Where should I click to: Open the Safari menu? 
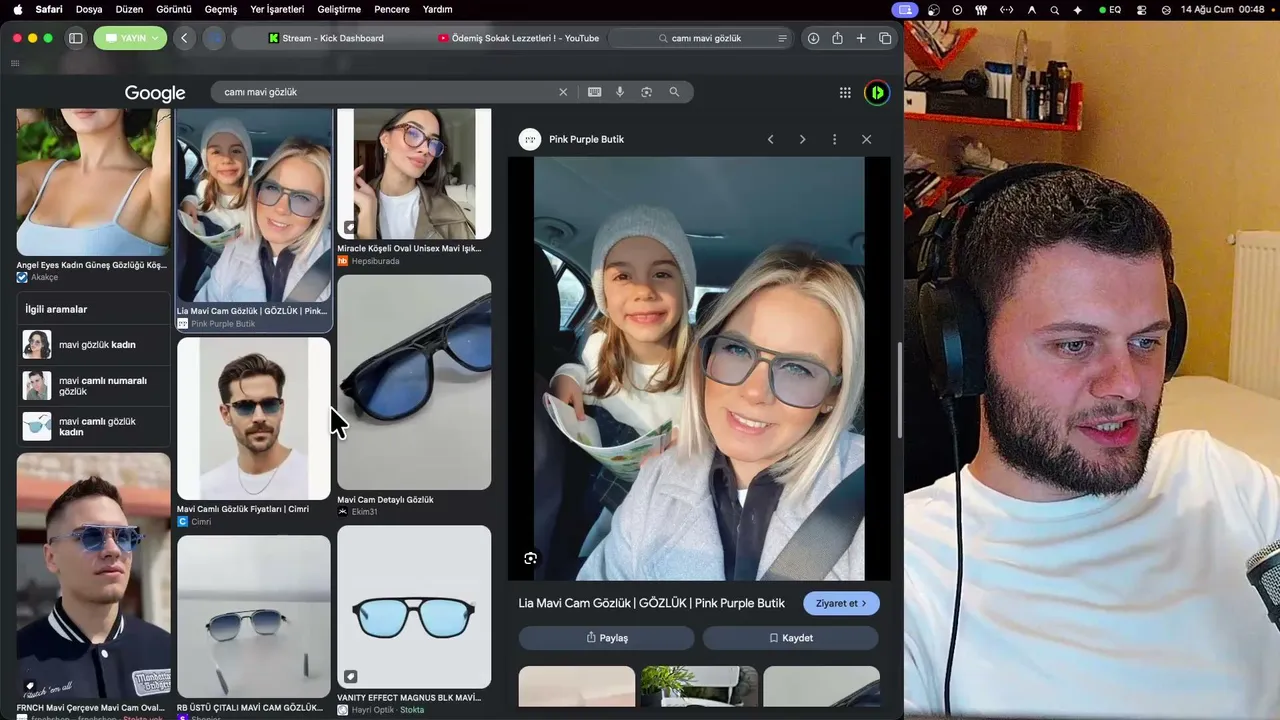click(x=49, y=9)
